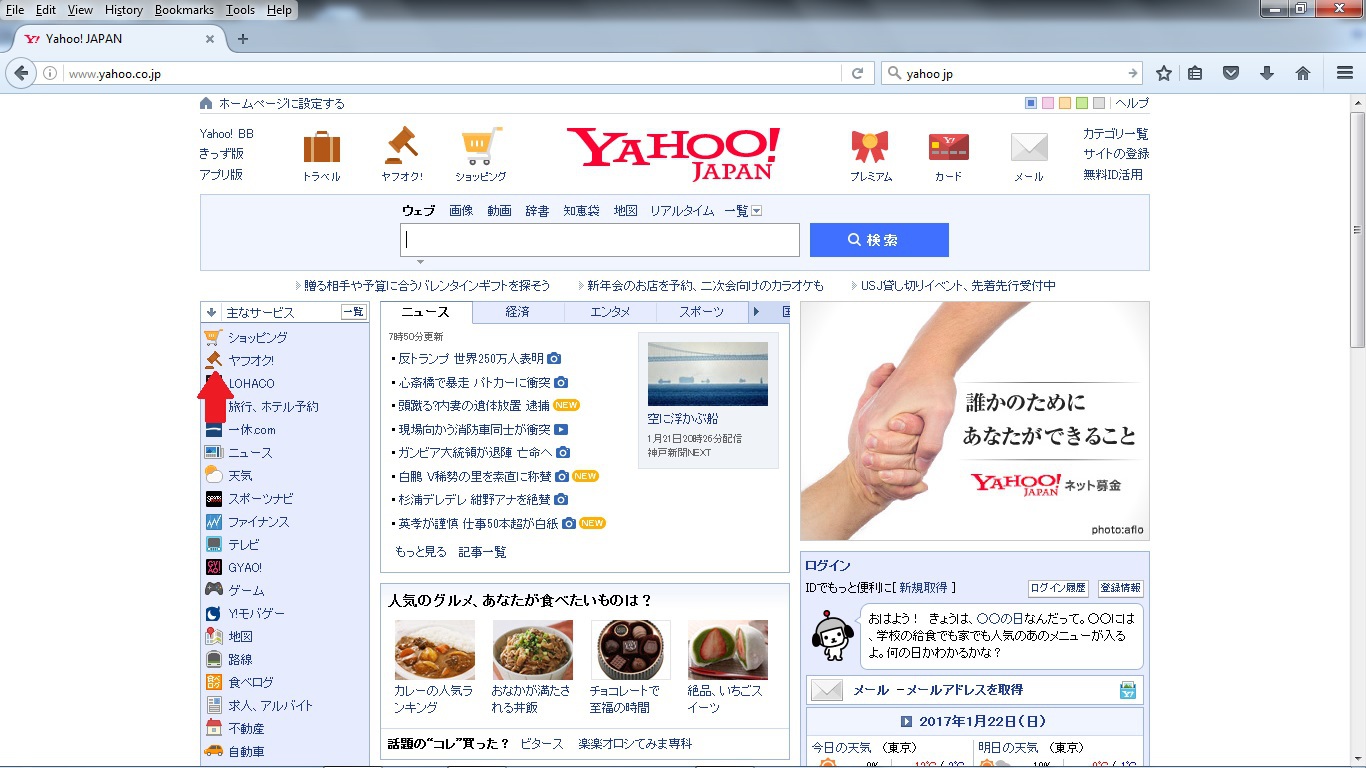The width and height of the screenshot is (1366, 768).
Task: Open the もっと見る news link
Action: pyautogui.click(x=421, y=552)
